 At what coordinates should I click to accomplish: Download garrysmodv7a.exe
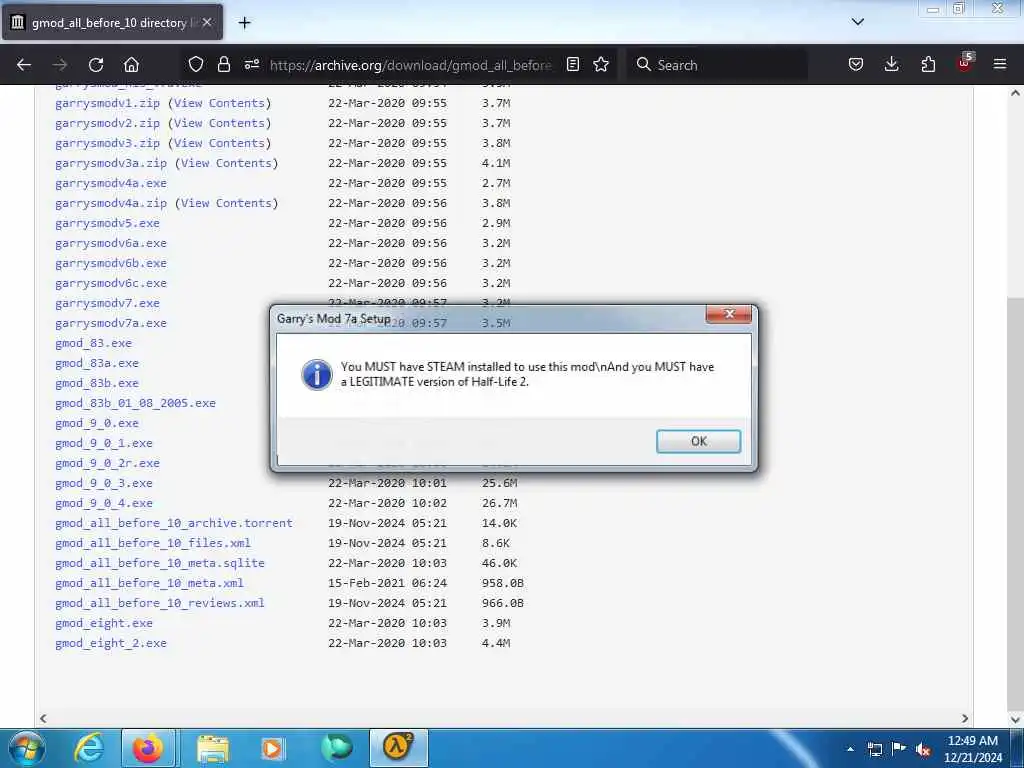tap(111, 323)
